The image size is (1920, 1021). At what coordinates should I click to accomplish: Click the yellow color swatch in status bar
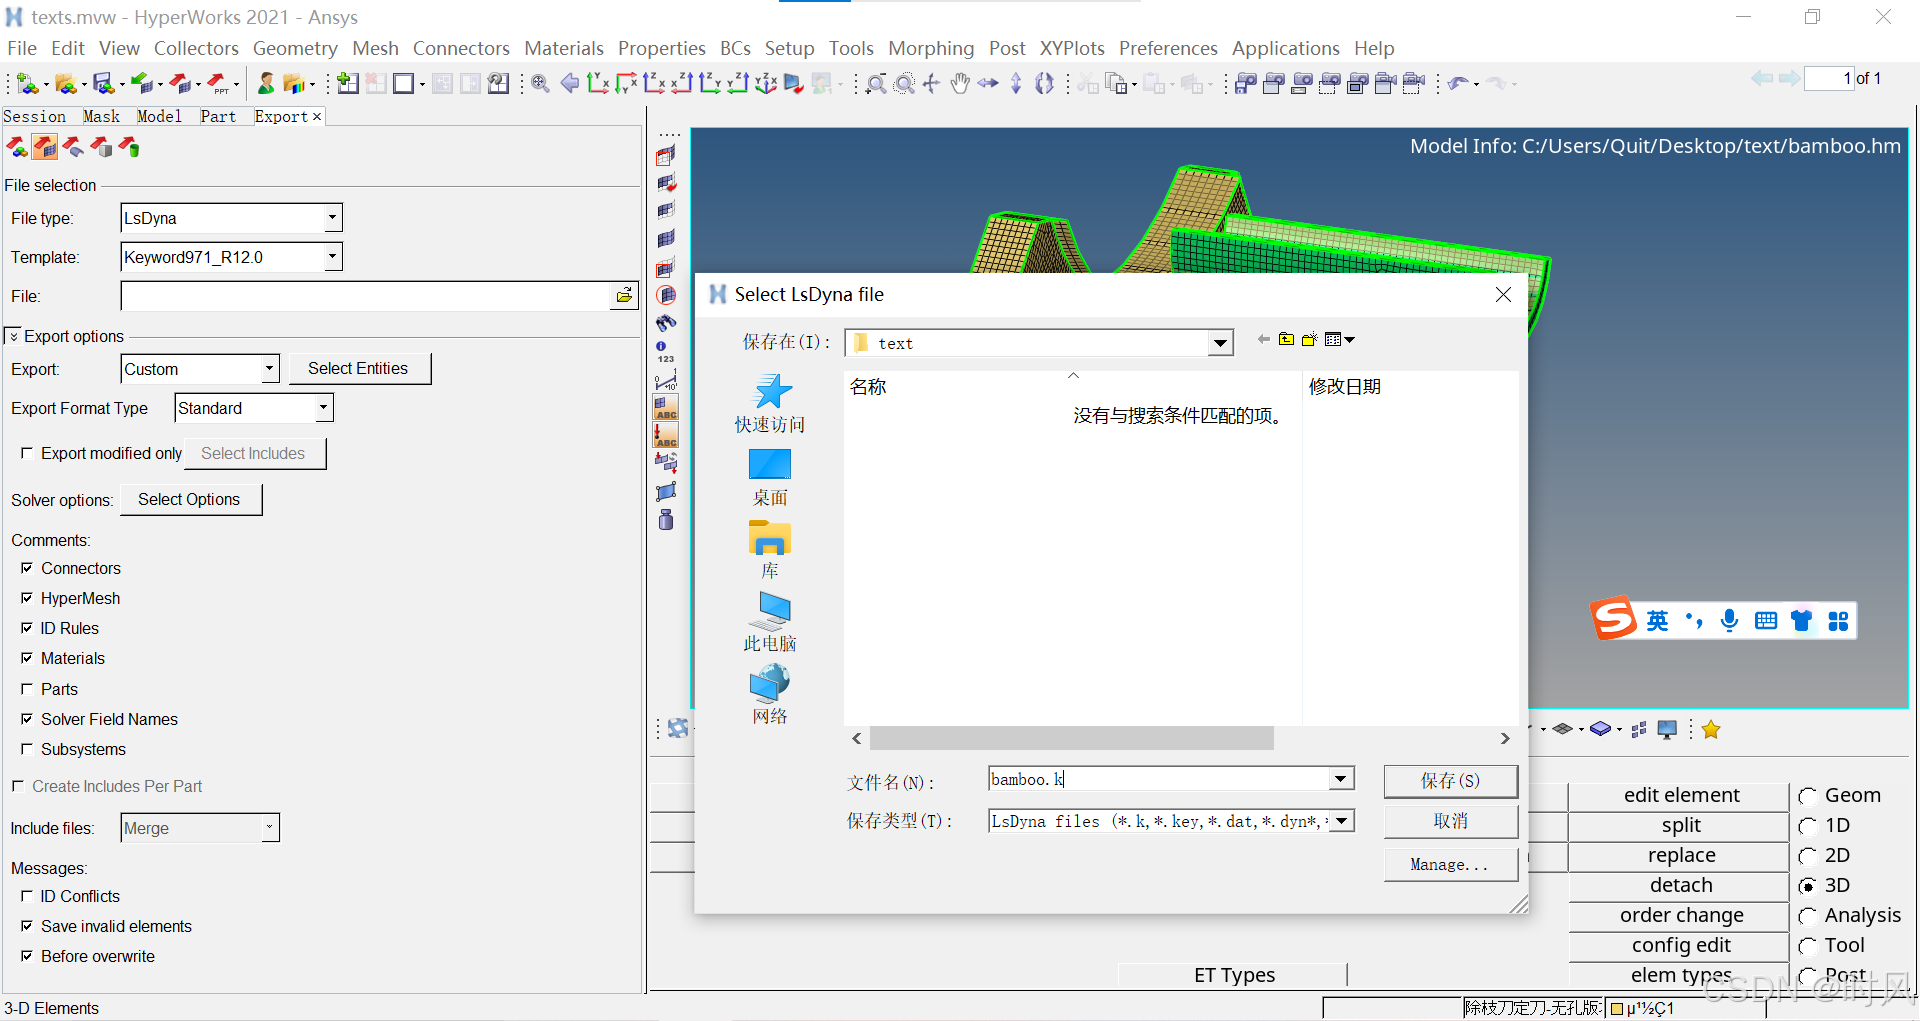click(1616, 1008)
